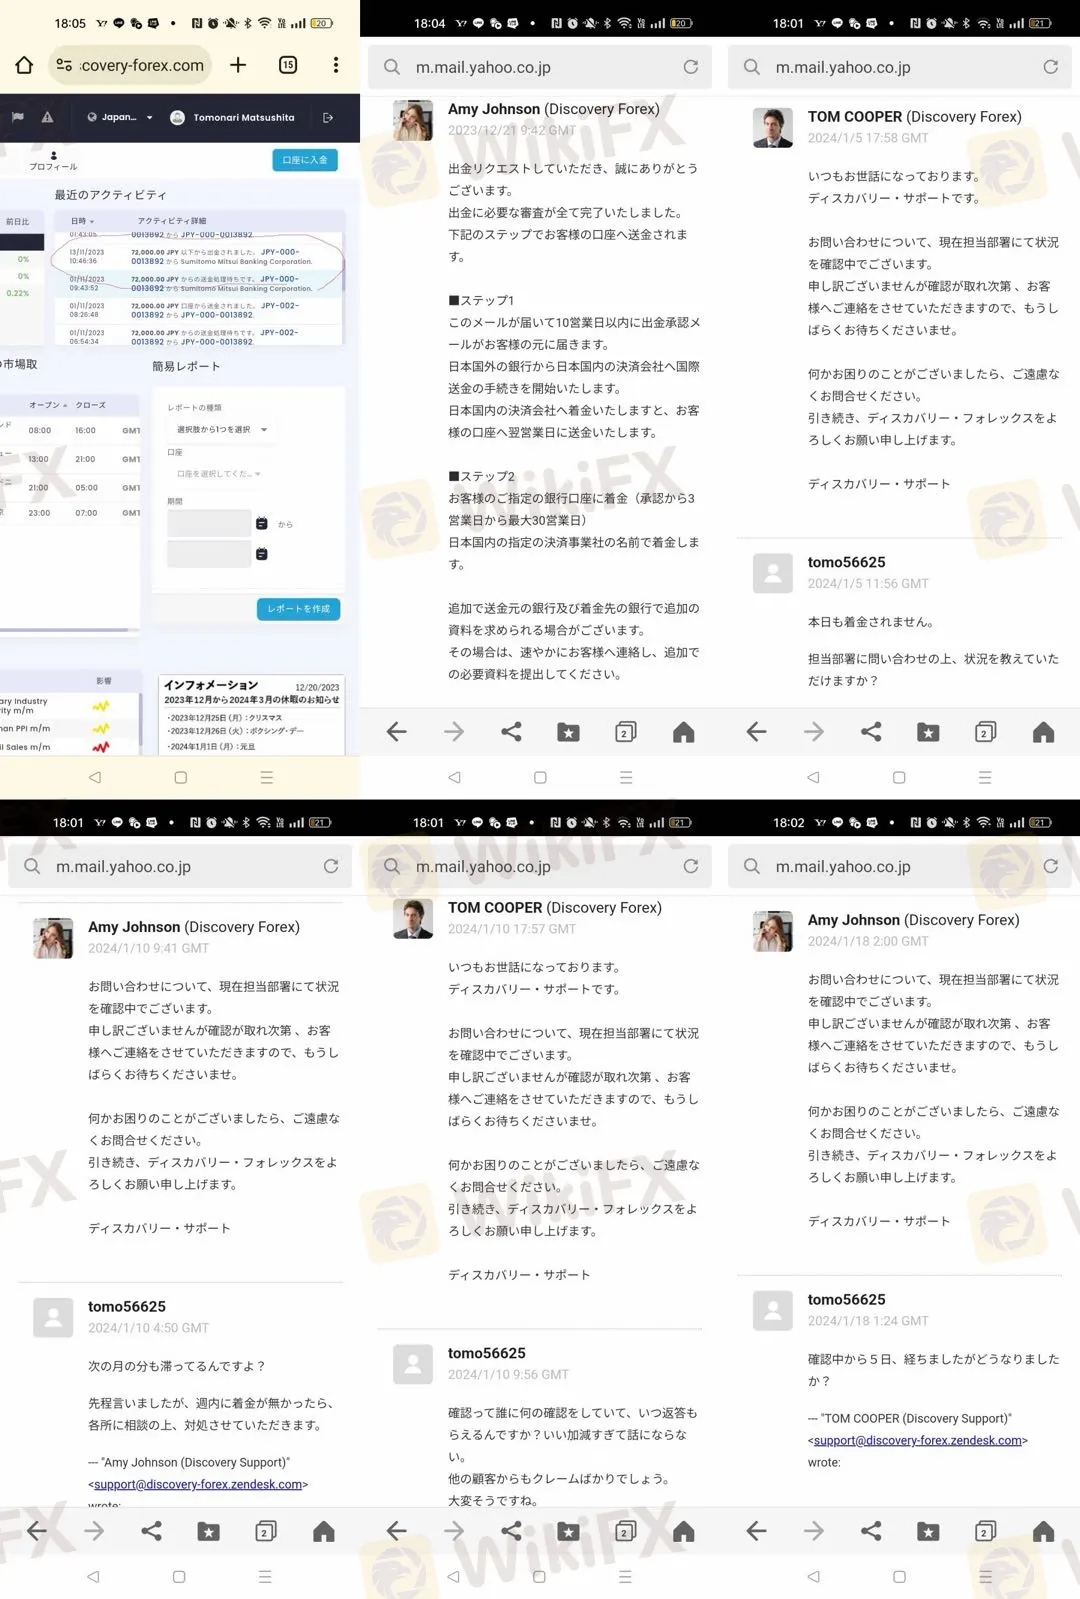Tap the forward arrow under the 2024/1/10 17:57 TOM COOPER email
Screen dimensions: 1080x1599
454,1531
